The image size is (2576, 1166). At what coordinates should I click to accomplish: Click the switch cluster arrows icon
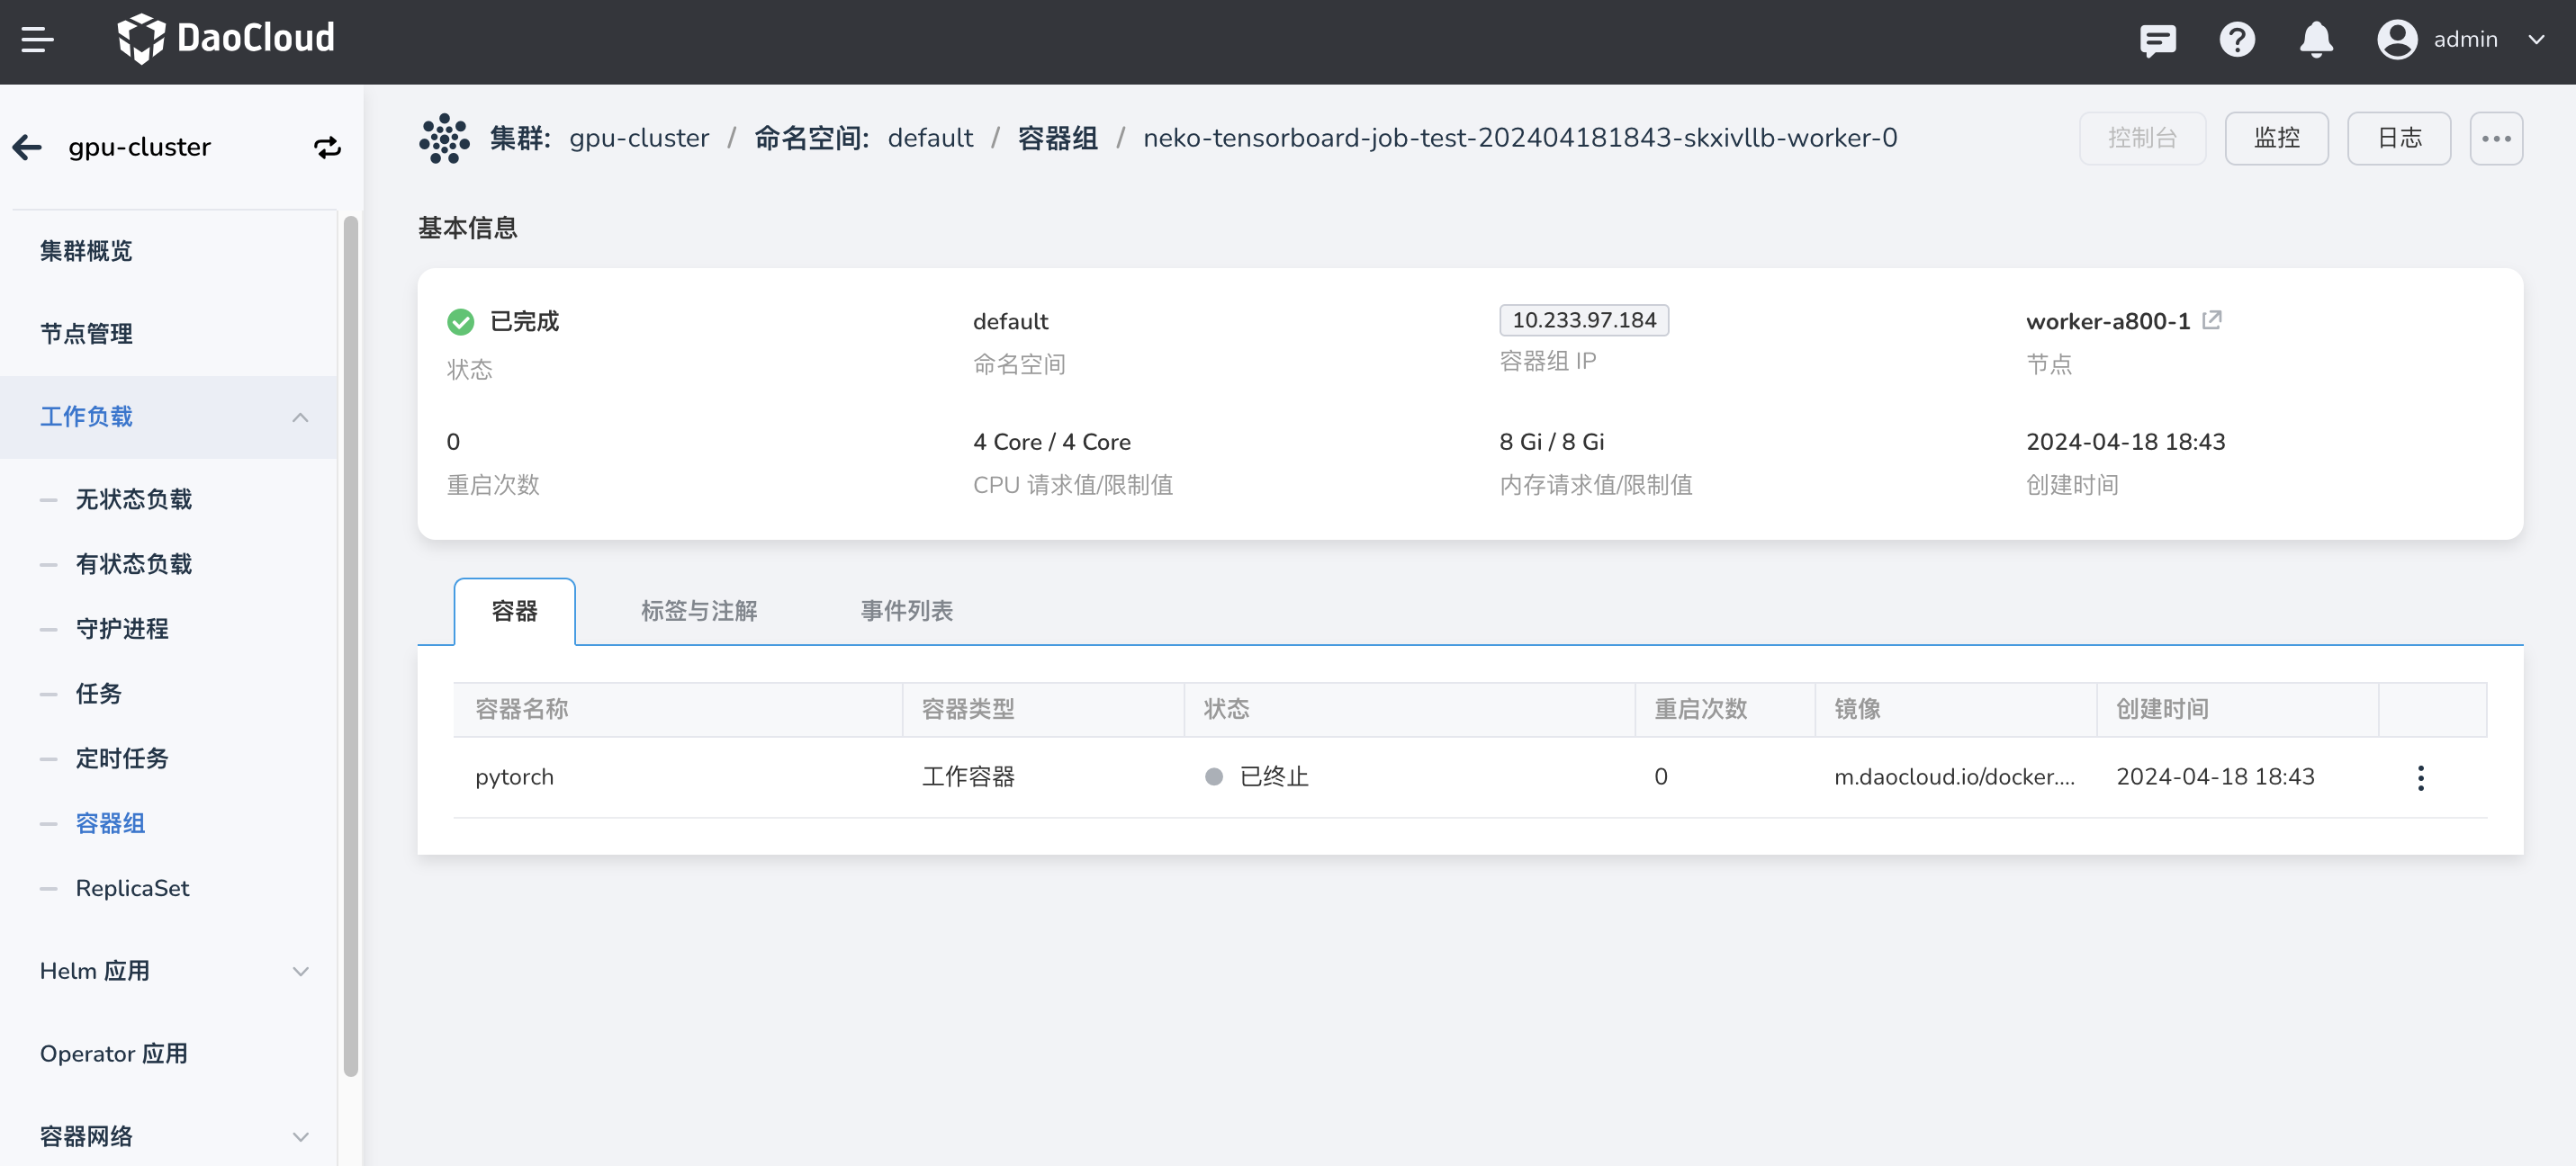[327, 147]
